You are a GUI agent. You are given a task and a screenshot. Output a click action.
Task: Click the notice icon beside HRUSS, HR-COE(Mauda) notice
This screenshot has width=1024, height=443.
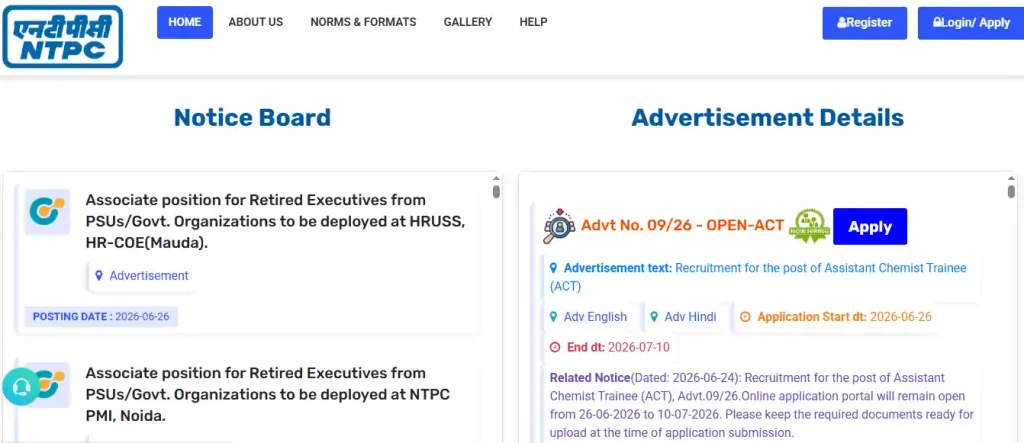coord(47,212)
